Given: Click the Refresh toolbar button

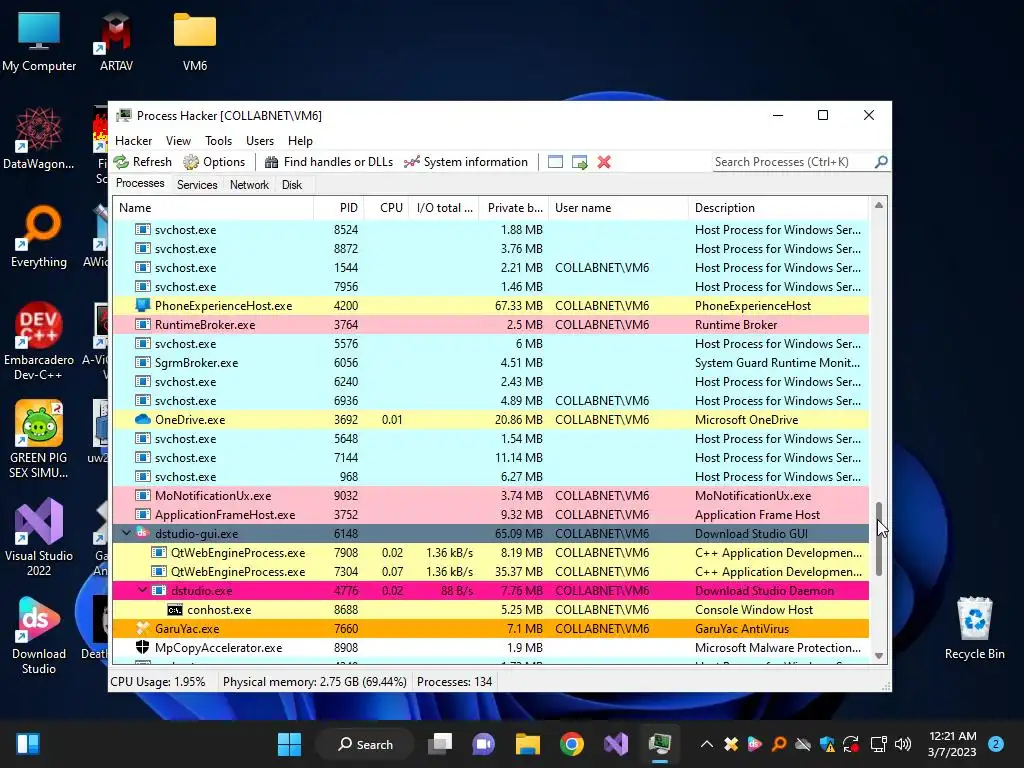Looking at the screenshot, I should [142, 162].
